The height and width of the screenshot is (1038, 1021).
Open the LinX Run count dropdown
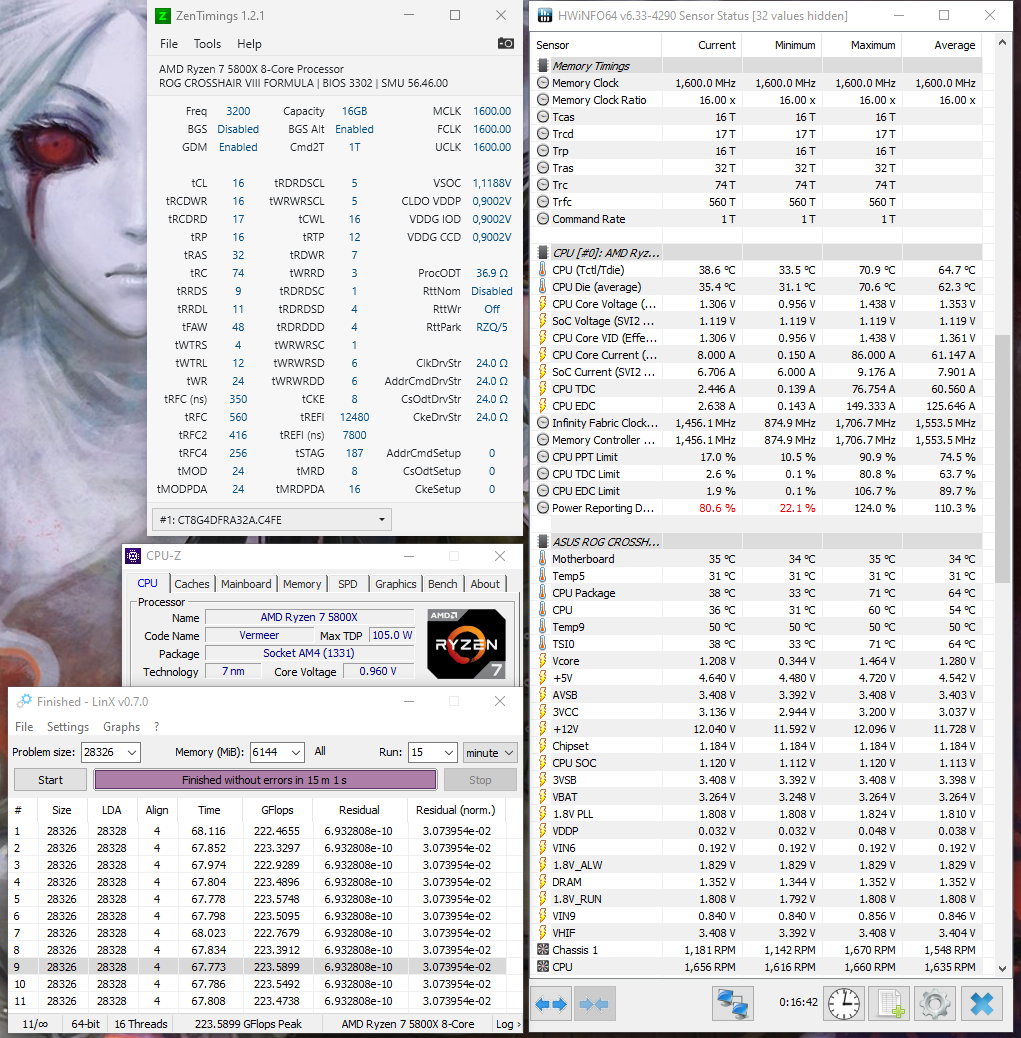coord(449,752)
